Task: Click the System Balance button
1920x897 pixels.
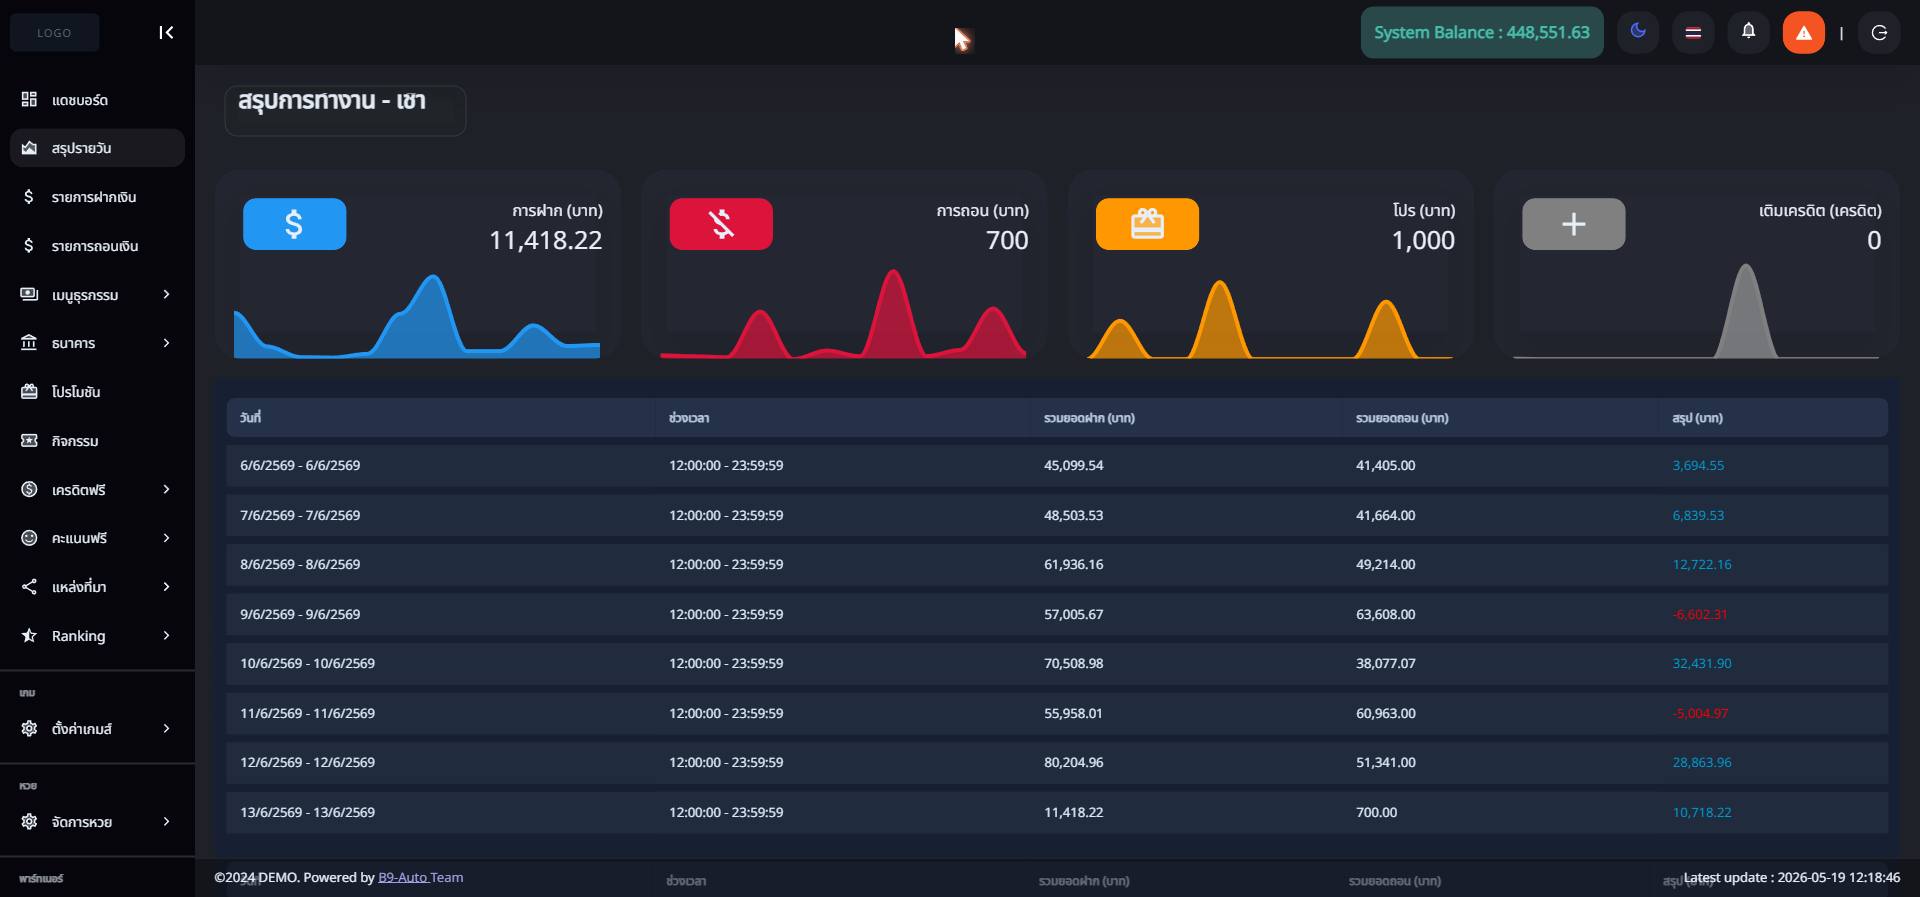Action: tap(1482, 33)
